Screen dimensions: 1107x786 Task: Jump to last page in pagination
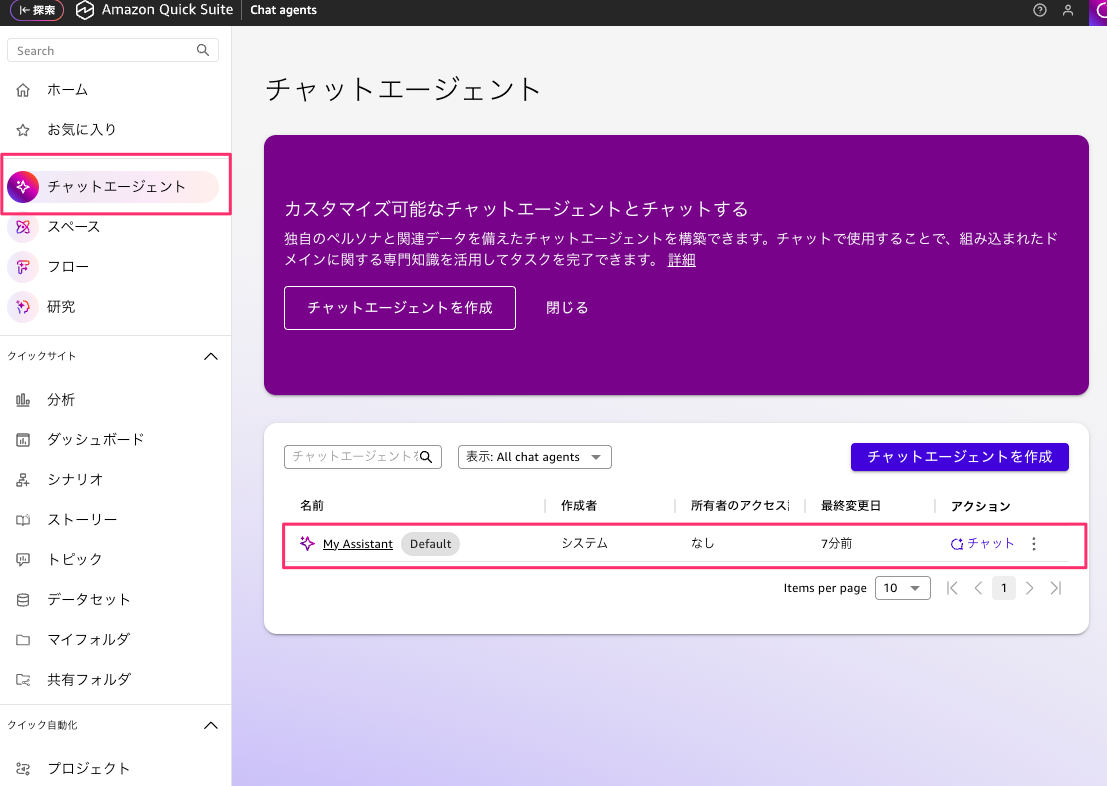1055,588
